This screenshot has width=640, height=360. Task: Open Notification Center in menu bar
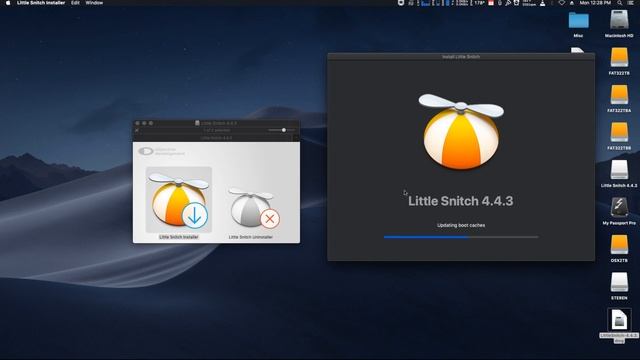pyautogui.click(x=631, y=3)
